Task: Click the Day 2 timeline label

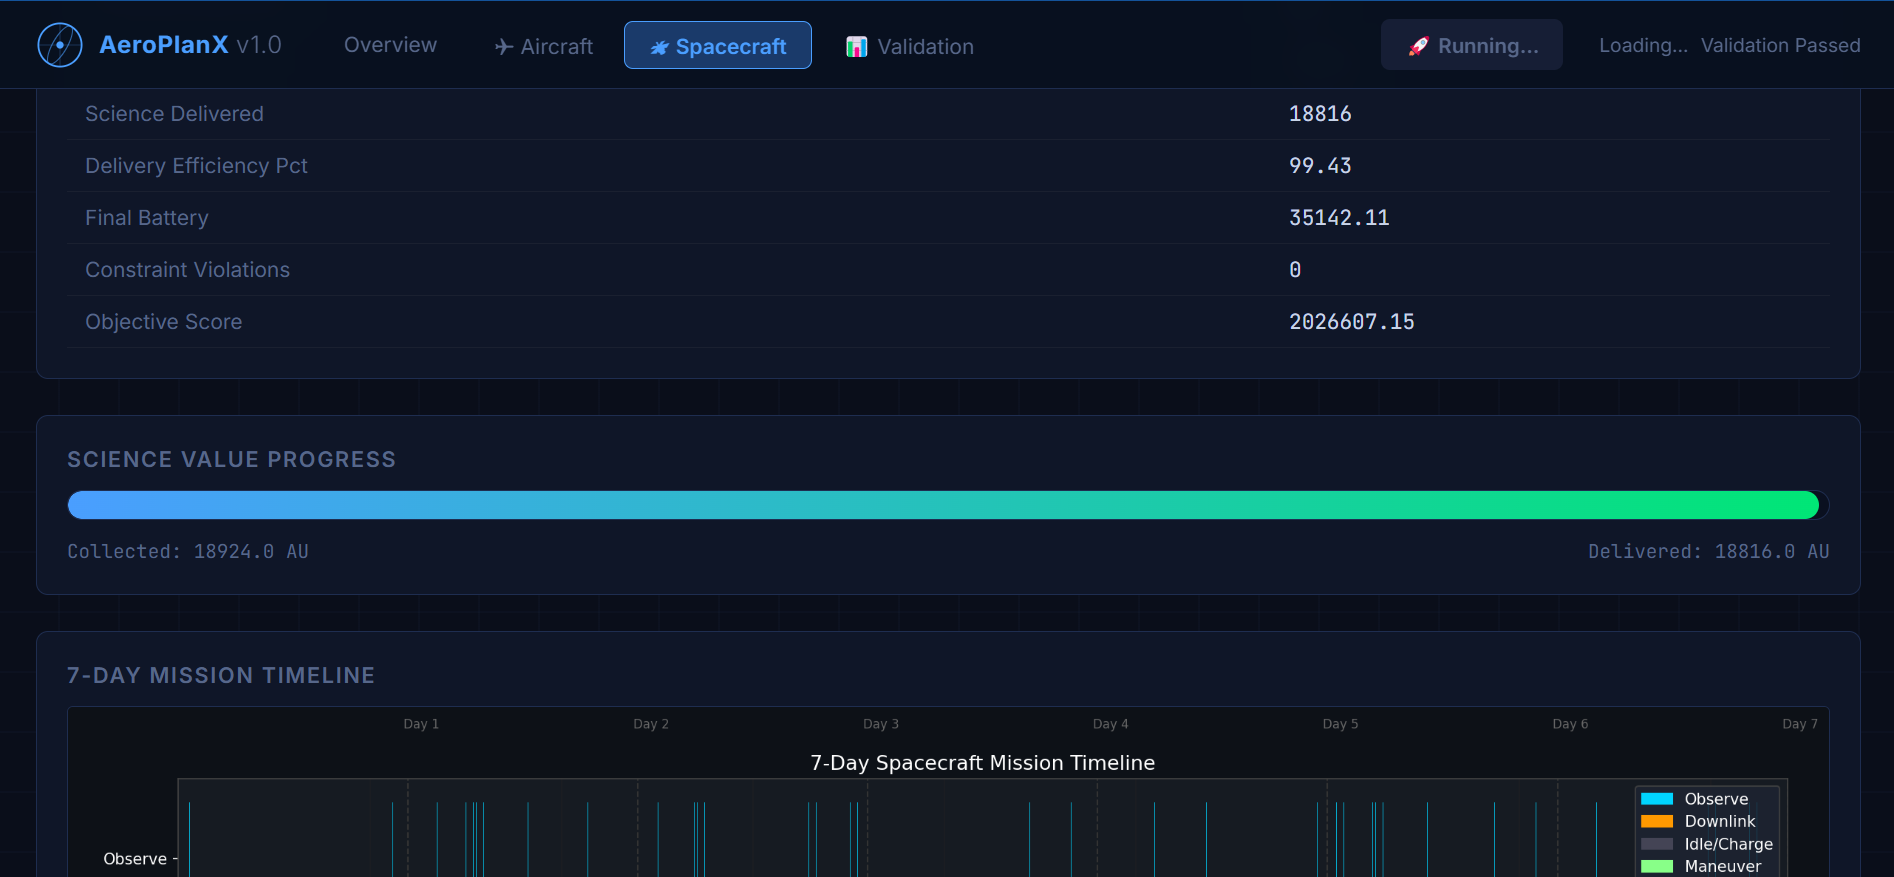Action: pos(651,724)
